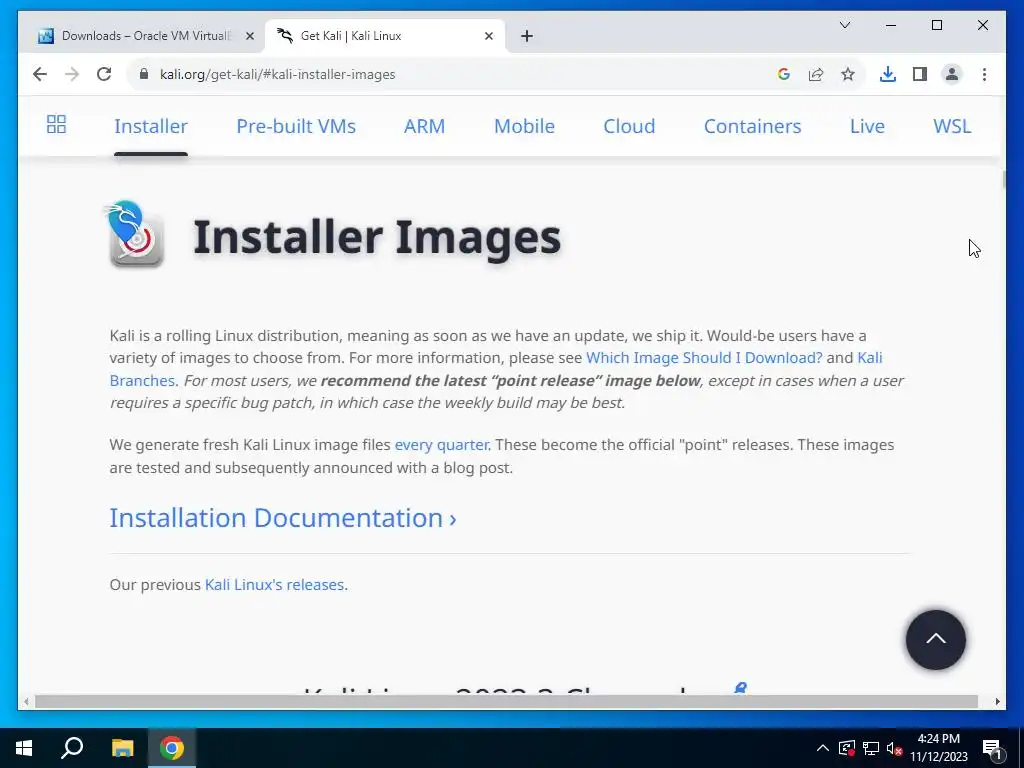Screen dimensions: 1024x768
Task: Click the muted volume tray icon
Action: point(894,748)
